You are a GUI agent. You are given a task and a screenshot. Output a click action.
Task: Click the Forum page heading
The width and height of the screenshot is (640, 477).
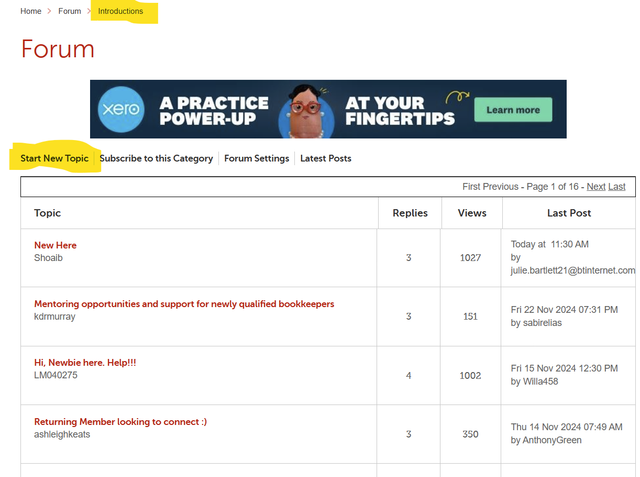58,49
